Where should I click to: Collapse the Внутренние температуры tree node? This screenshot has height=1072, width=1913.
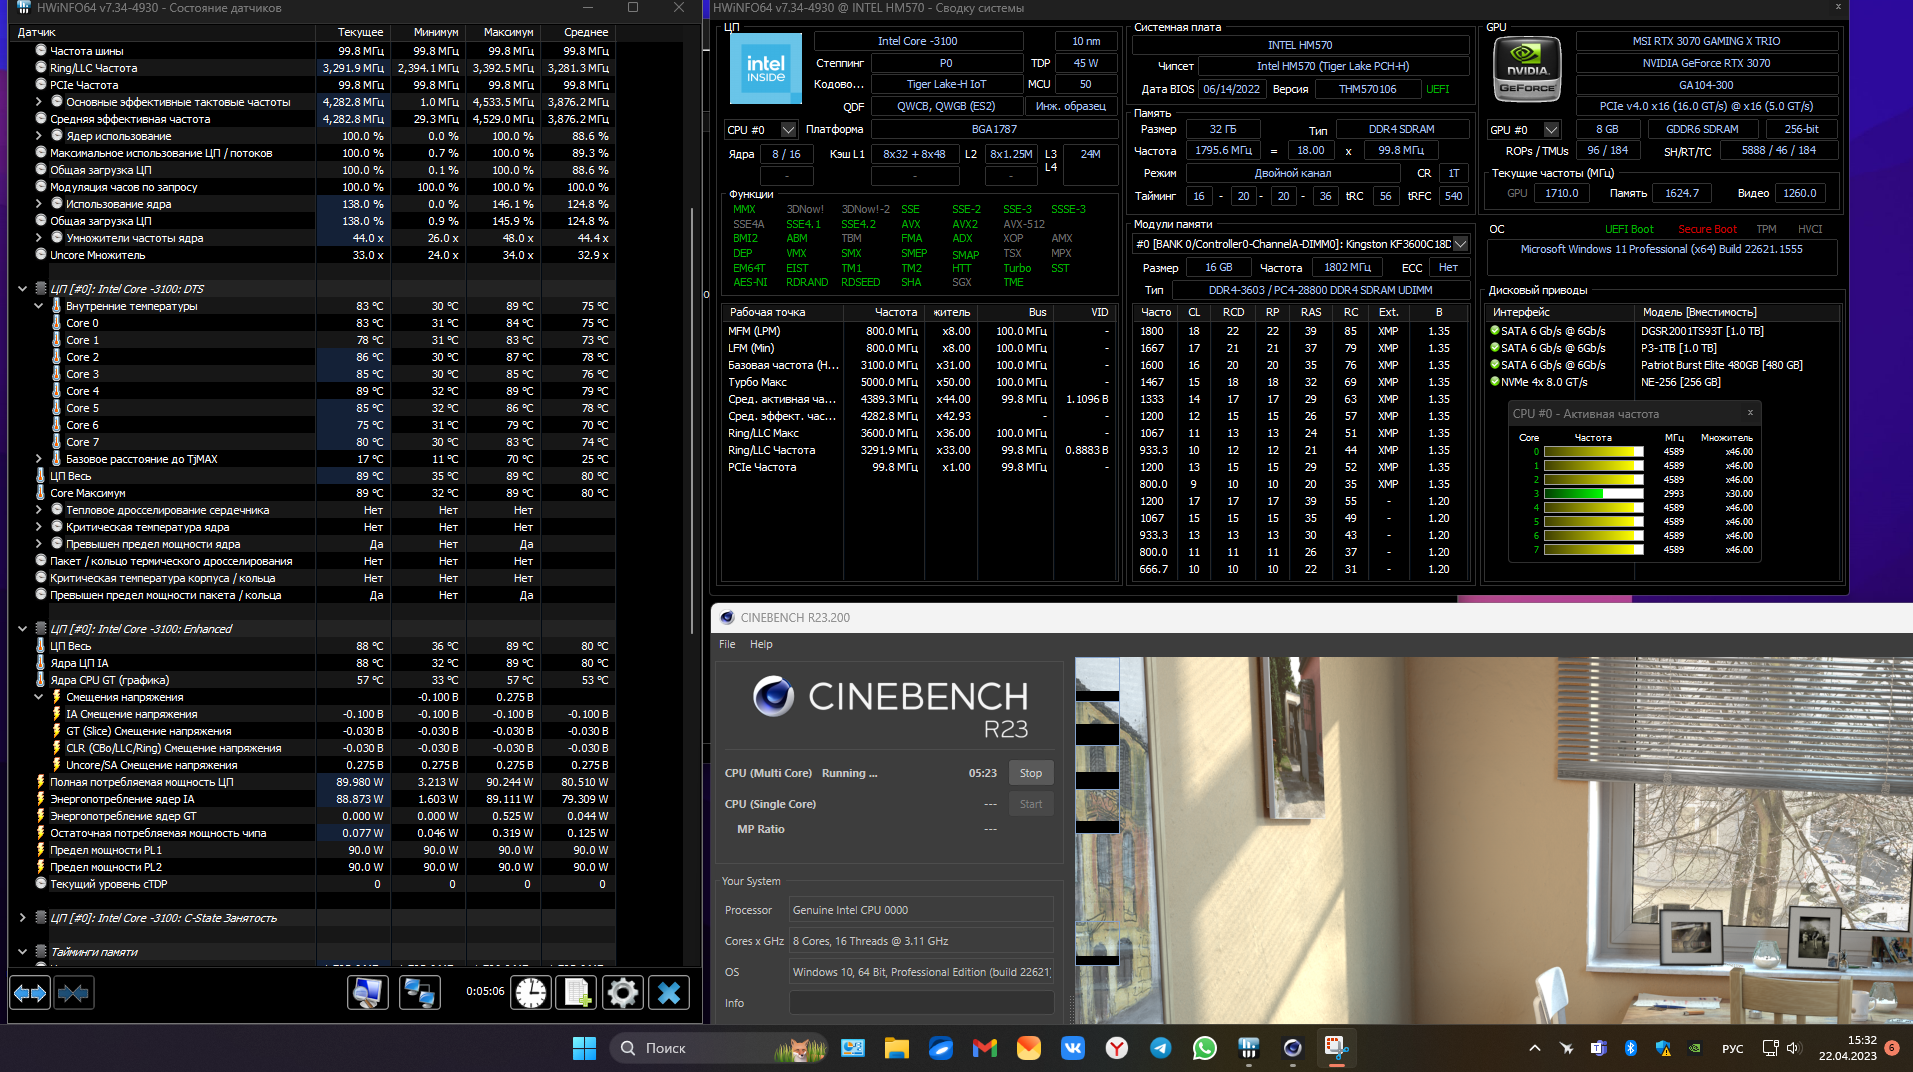tap(38, 306)
